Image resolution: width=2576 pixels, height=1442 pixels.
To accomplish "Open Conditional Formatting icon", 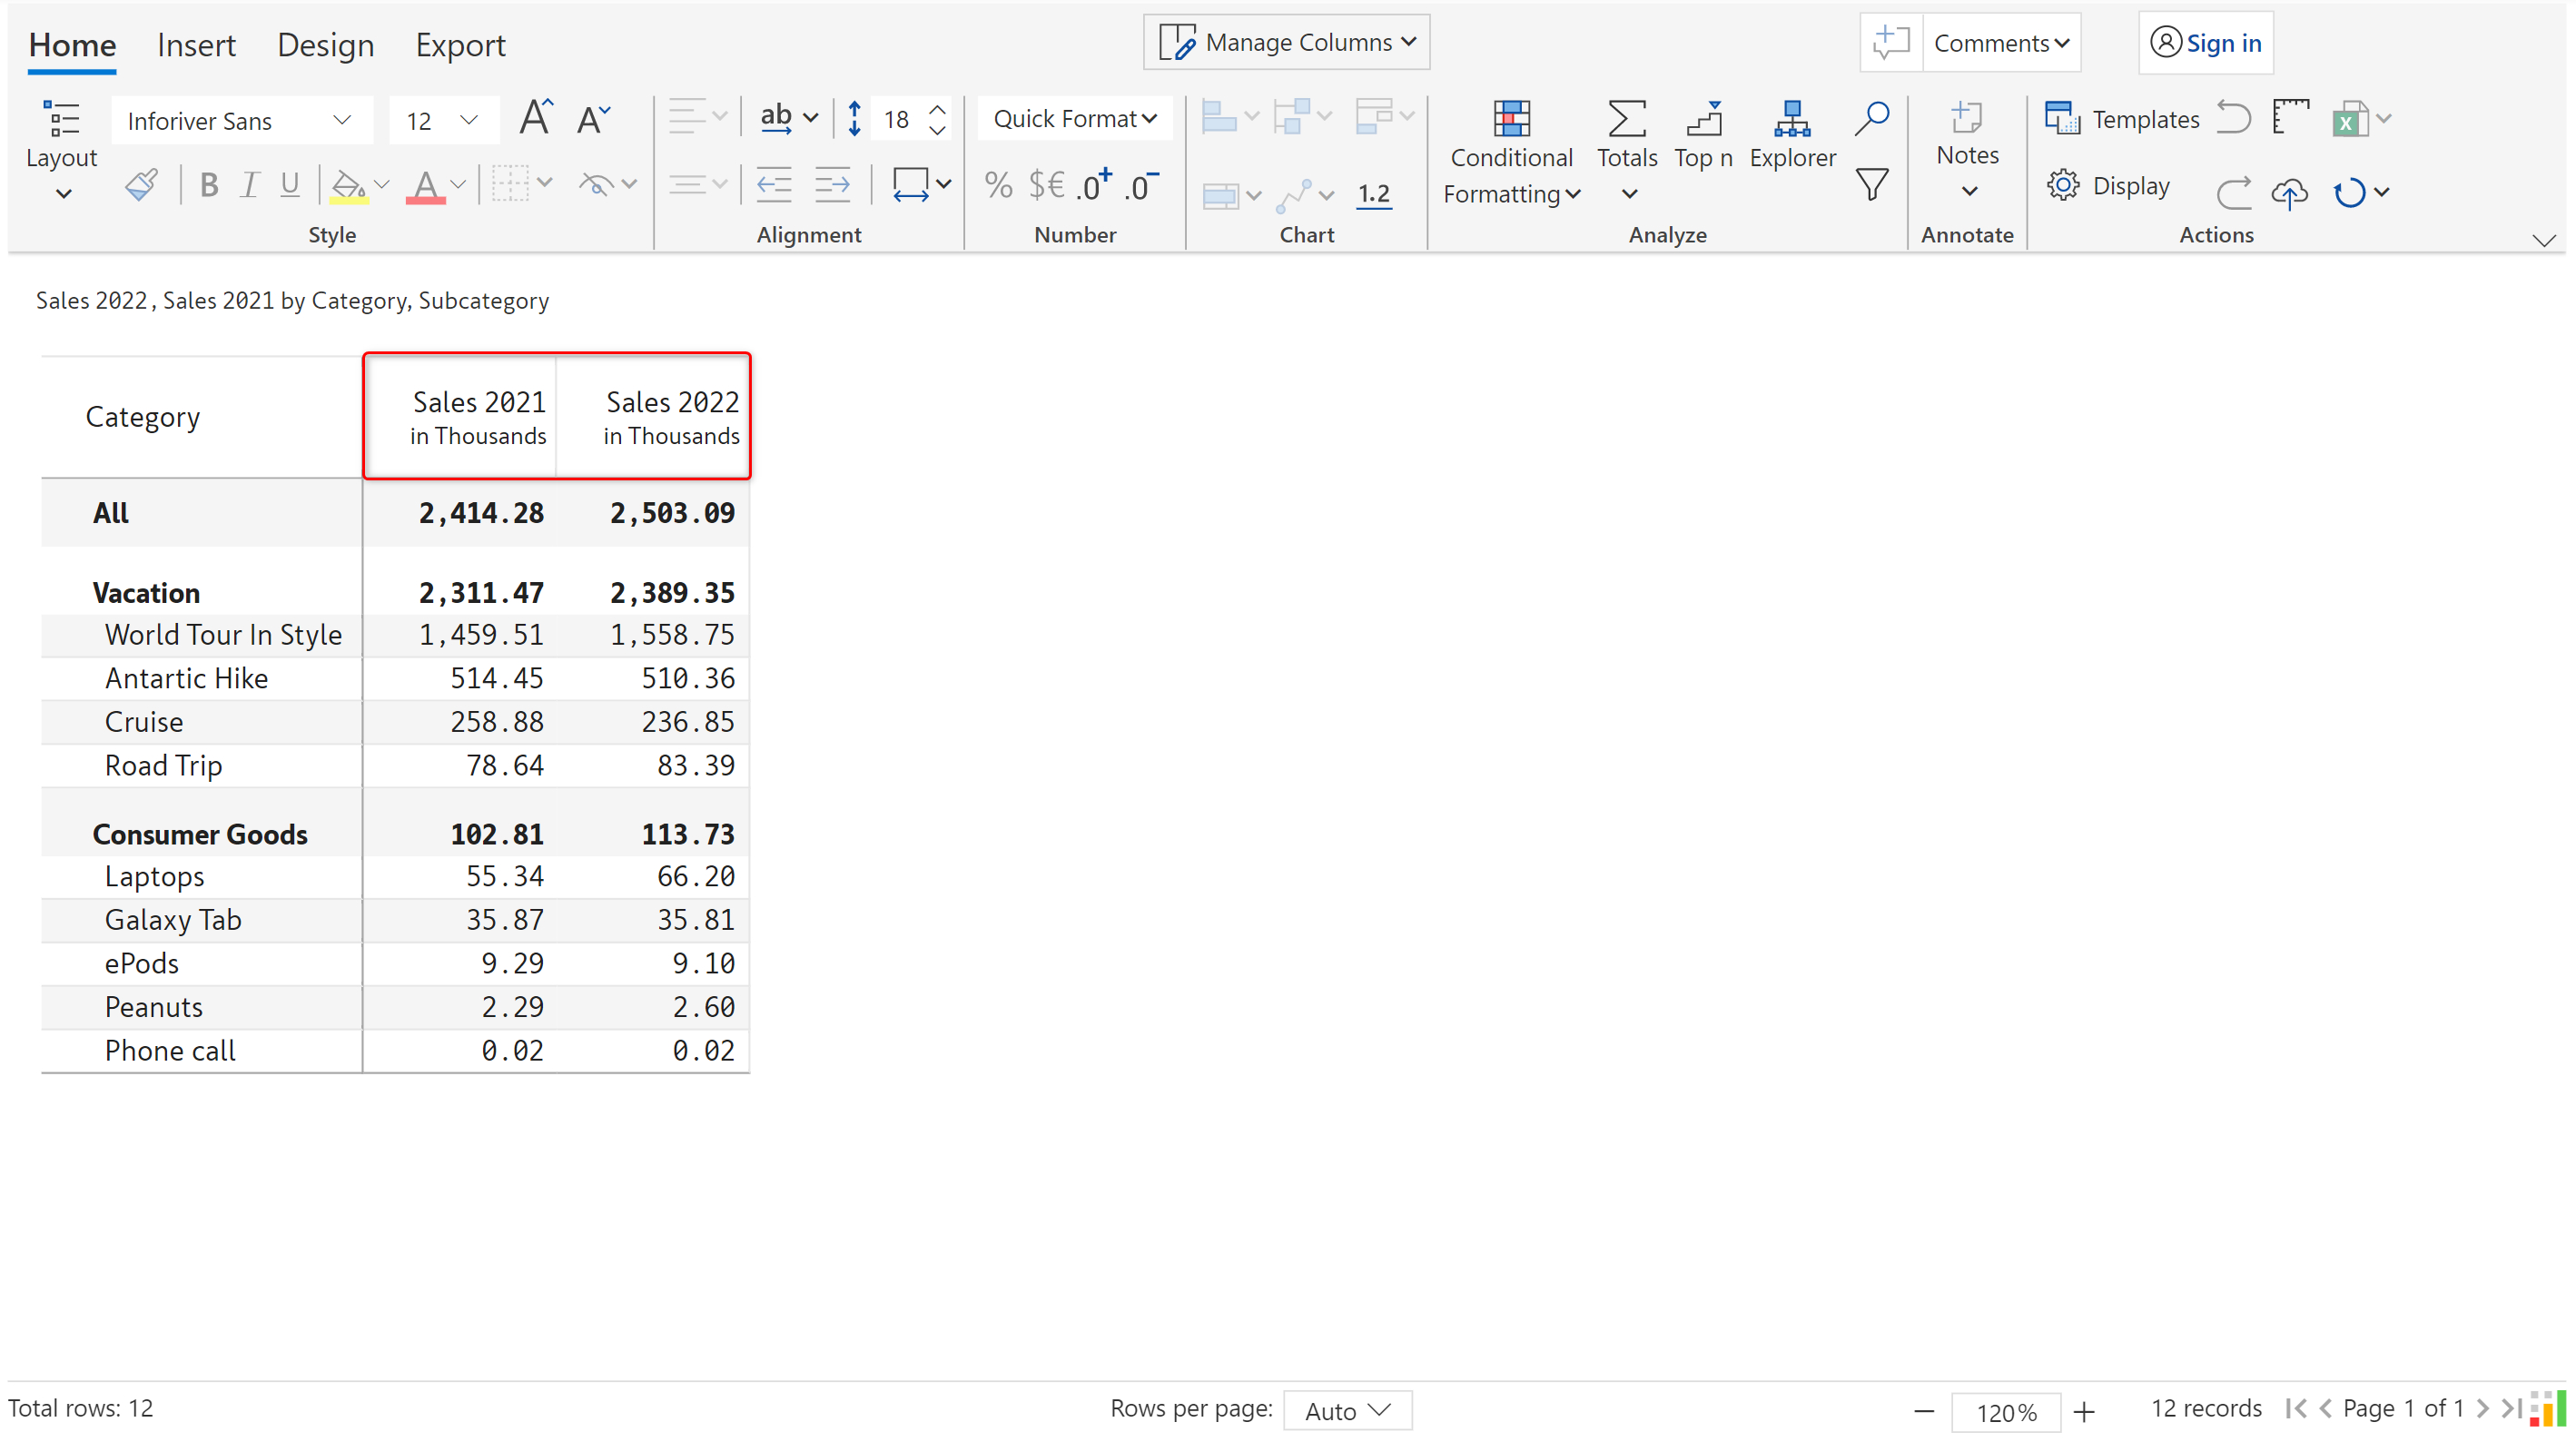I will (1511, 118).
